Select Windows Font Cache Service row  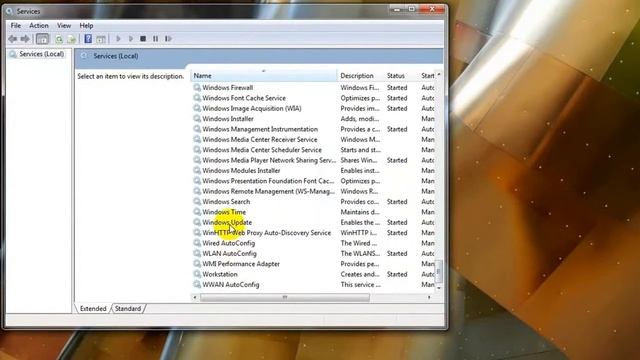(x=244, y=98)
